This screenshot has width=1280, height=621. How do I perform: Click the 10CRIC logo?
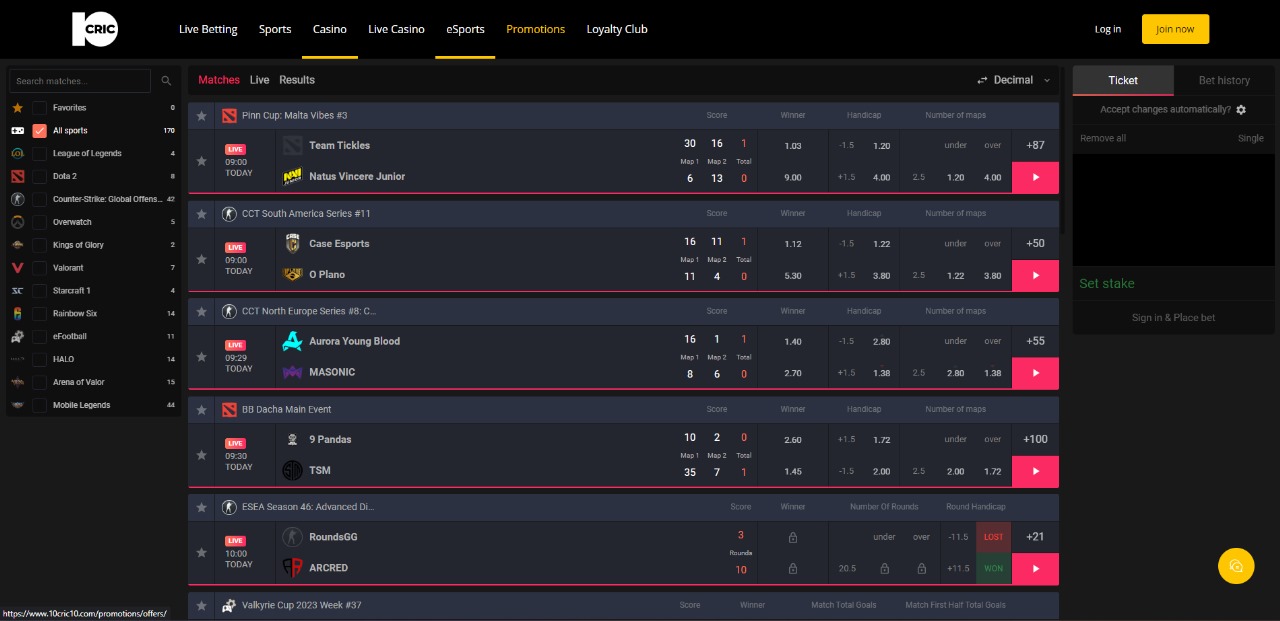[95, 29]
